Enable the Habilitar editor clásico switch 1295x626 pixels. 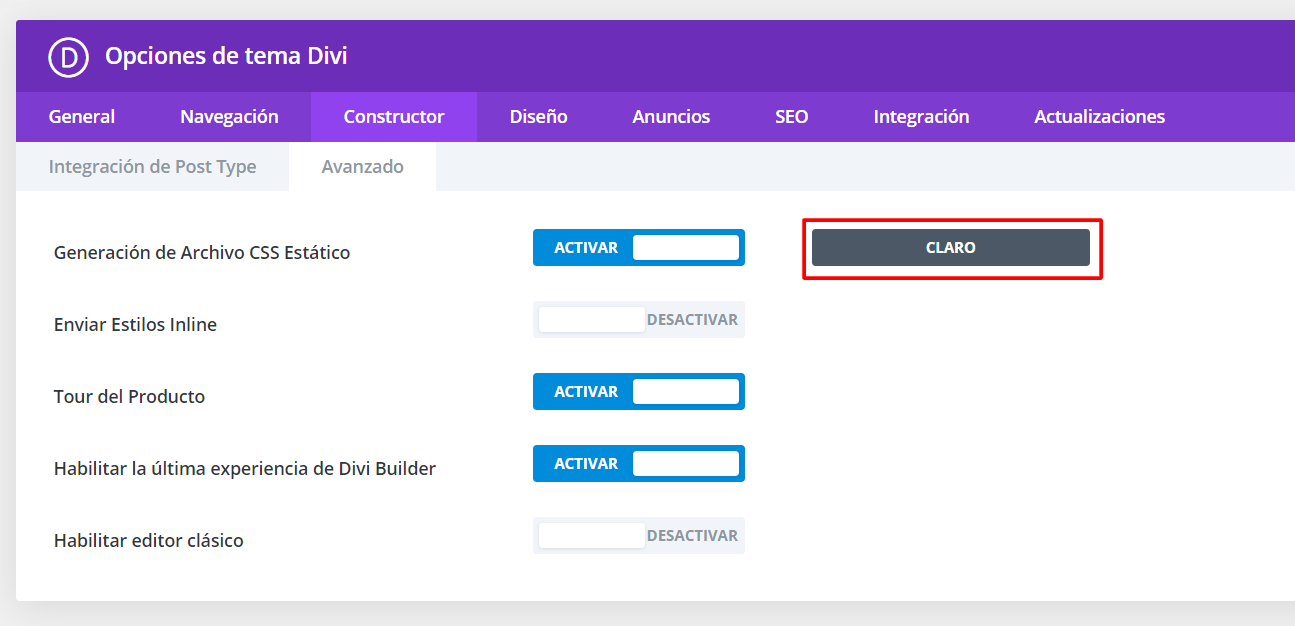(639, 536)
